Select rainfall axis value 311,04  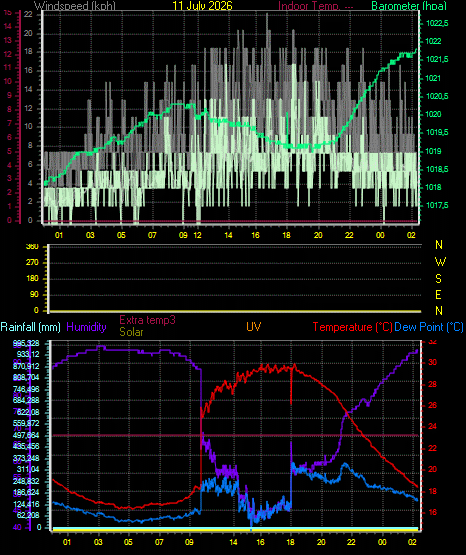coord(28,469)
